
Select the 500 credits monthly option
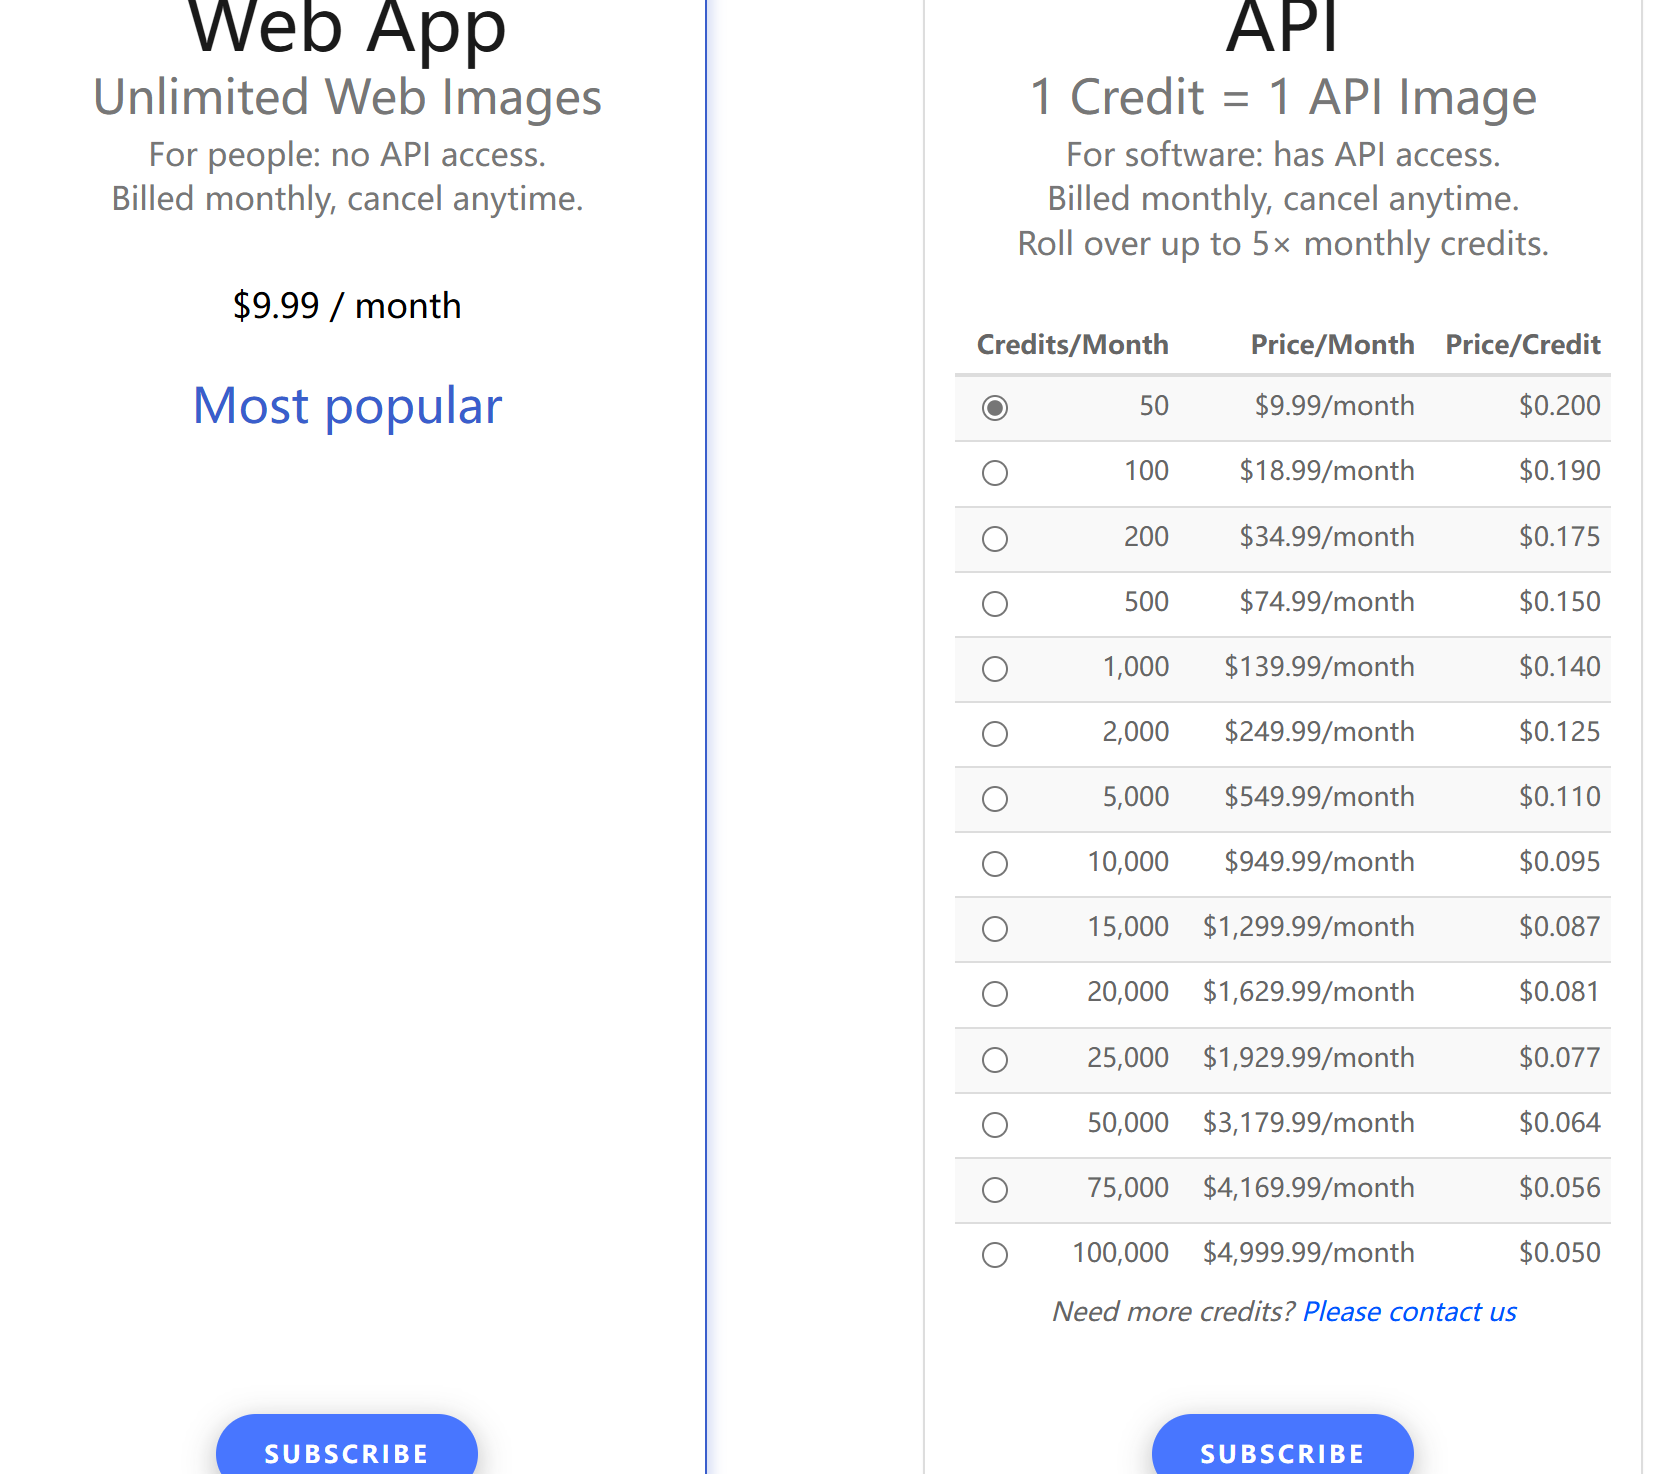[994, 604]
